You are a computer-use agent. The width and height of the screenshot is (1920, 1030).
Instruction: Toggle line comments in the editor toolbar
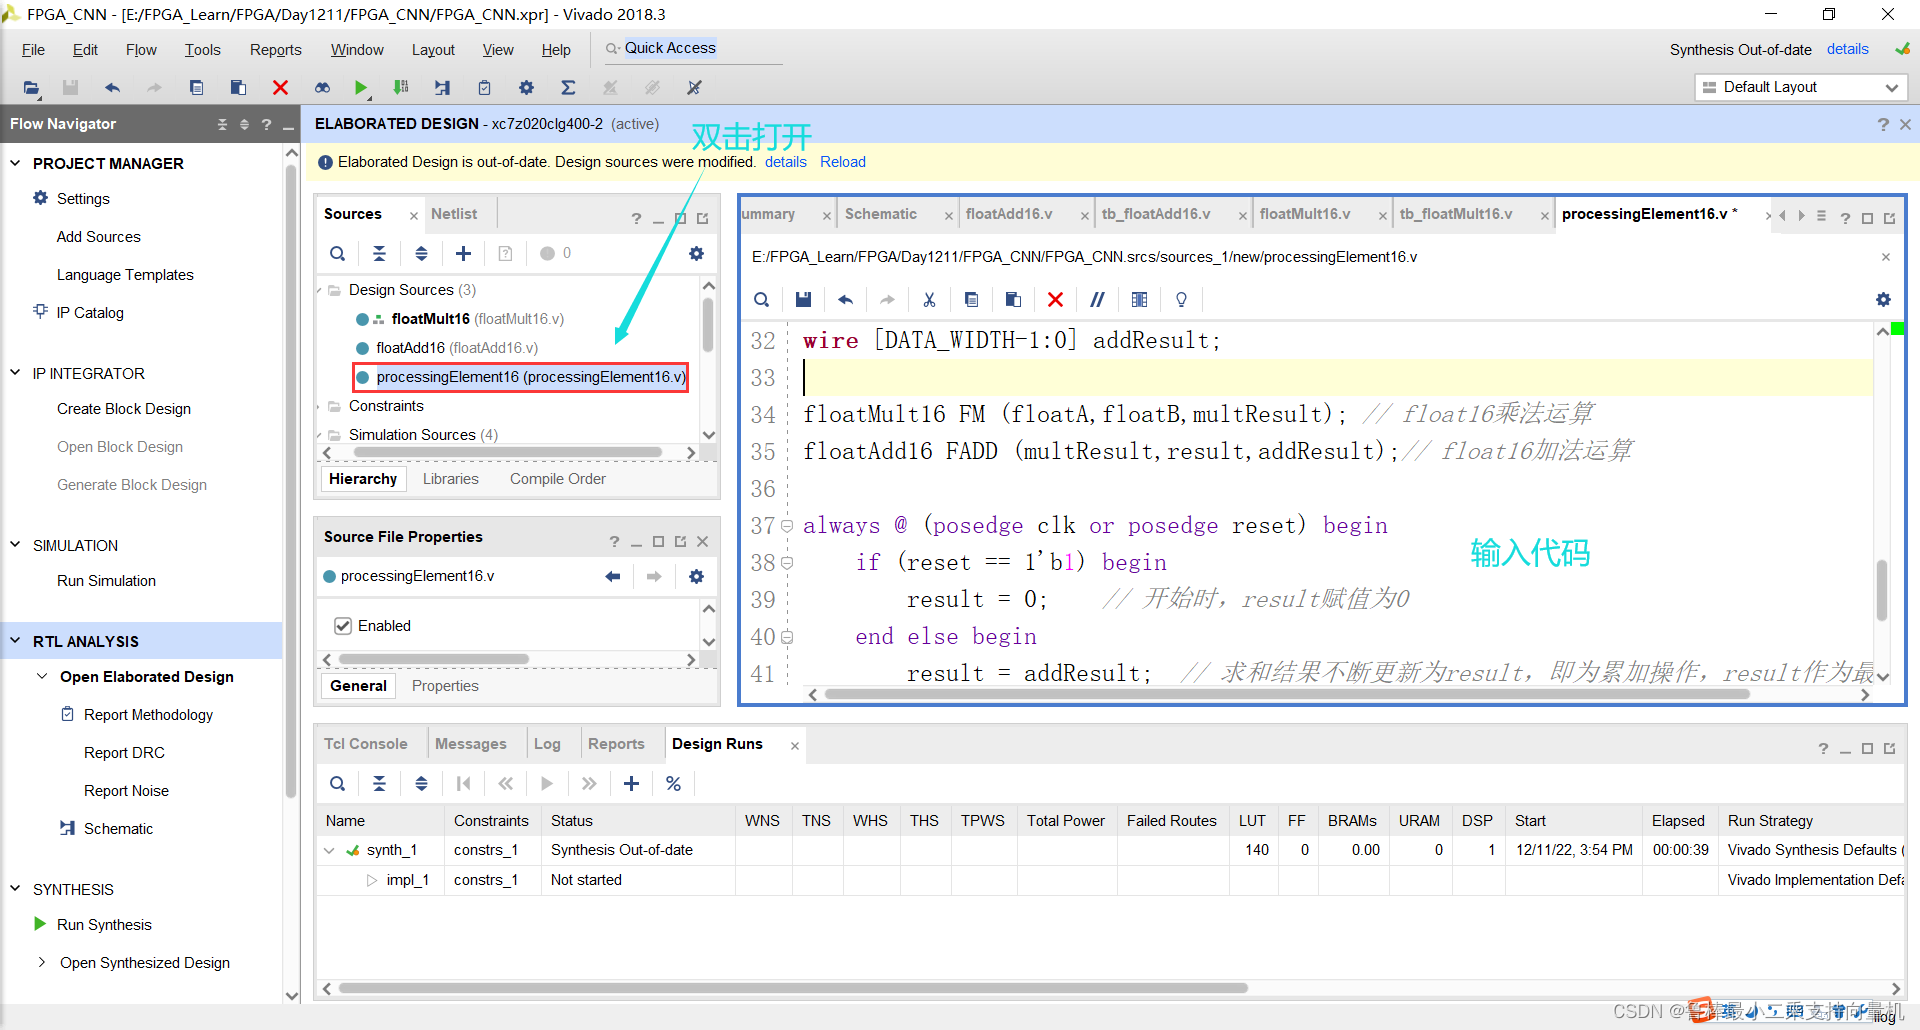click(1097, 300)
